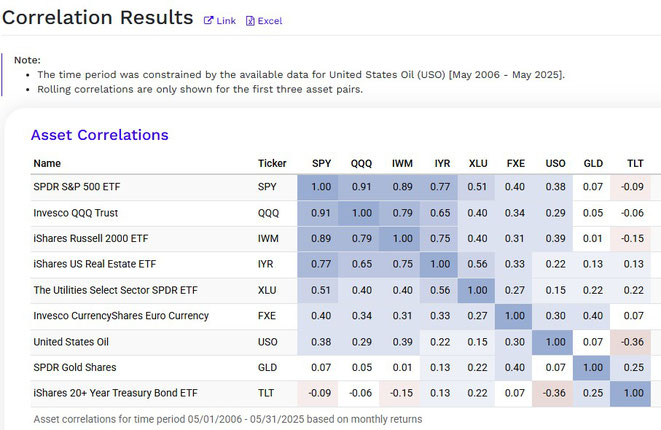The image size is (661, 430).
Task: Click the Link external icon
Action: pos(208,21)
